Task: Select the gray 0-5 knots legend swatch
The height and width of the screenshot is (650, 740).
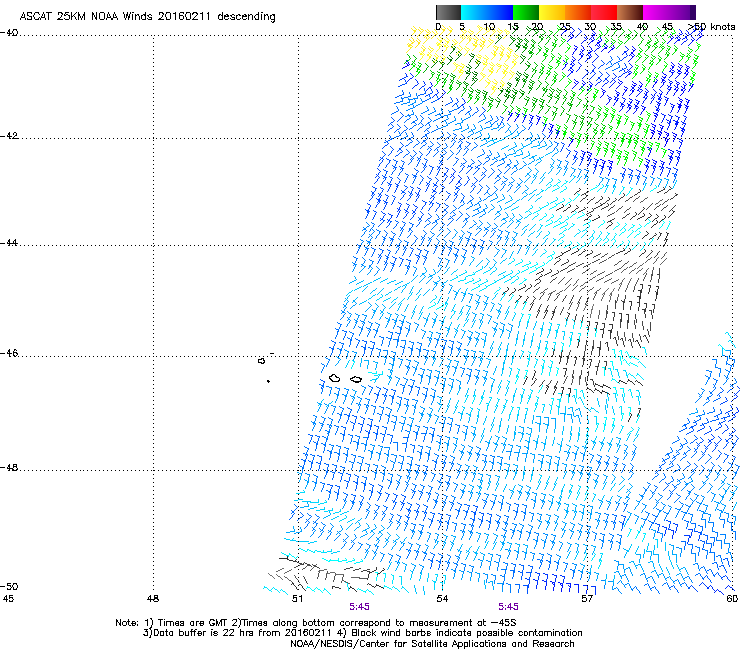Action: click(448, 12)
